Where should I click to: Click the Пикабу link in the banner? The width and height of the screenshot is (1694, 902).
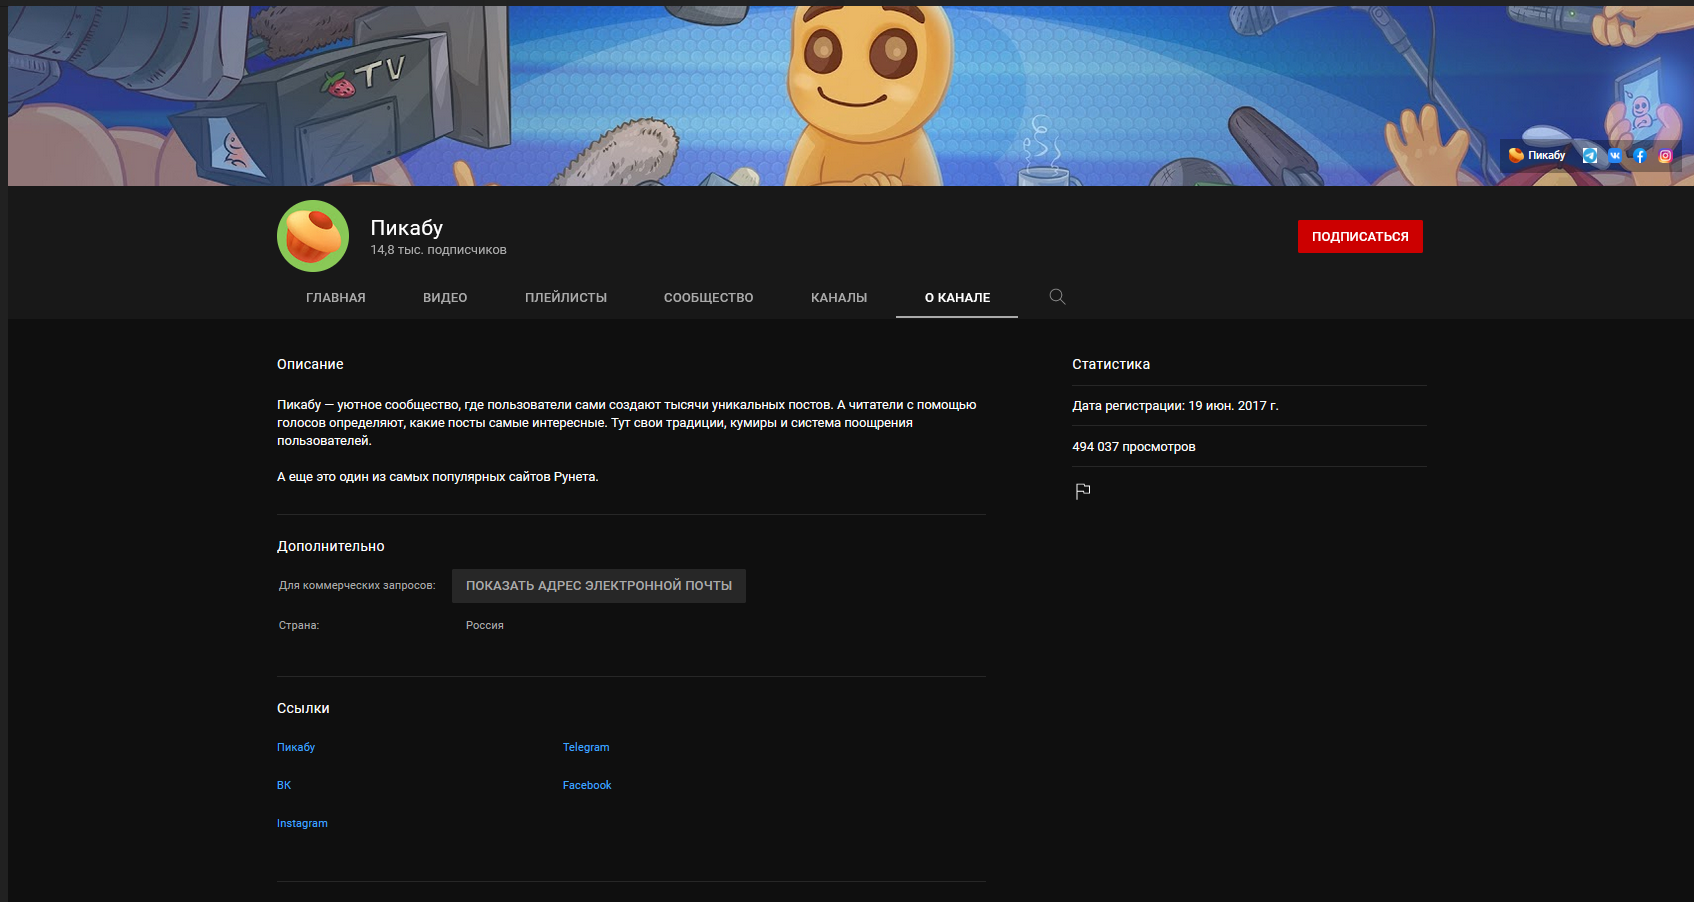click(1538, 155)
